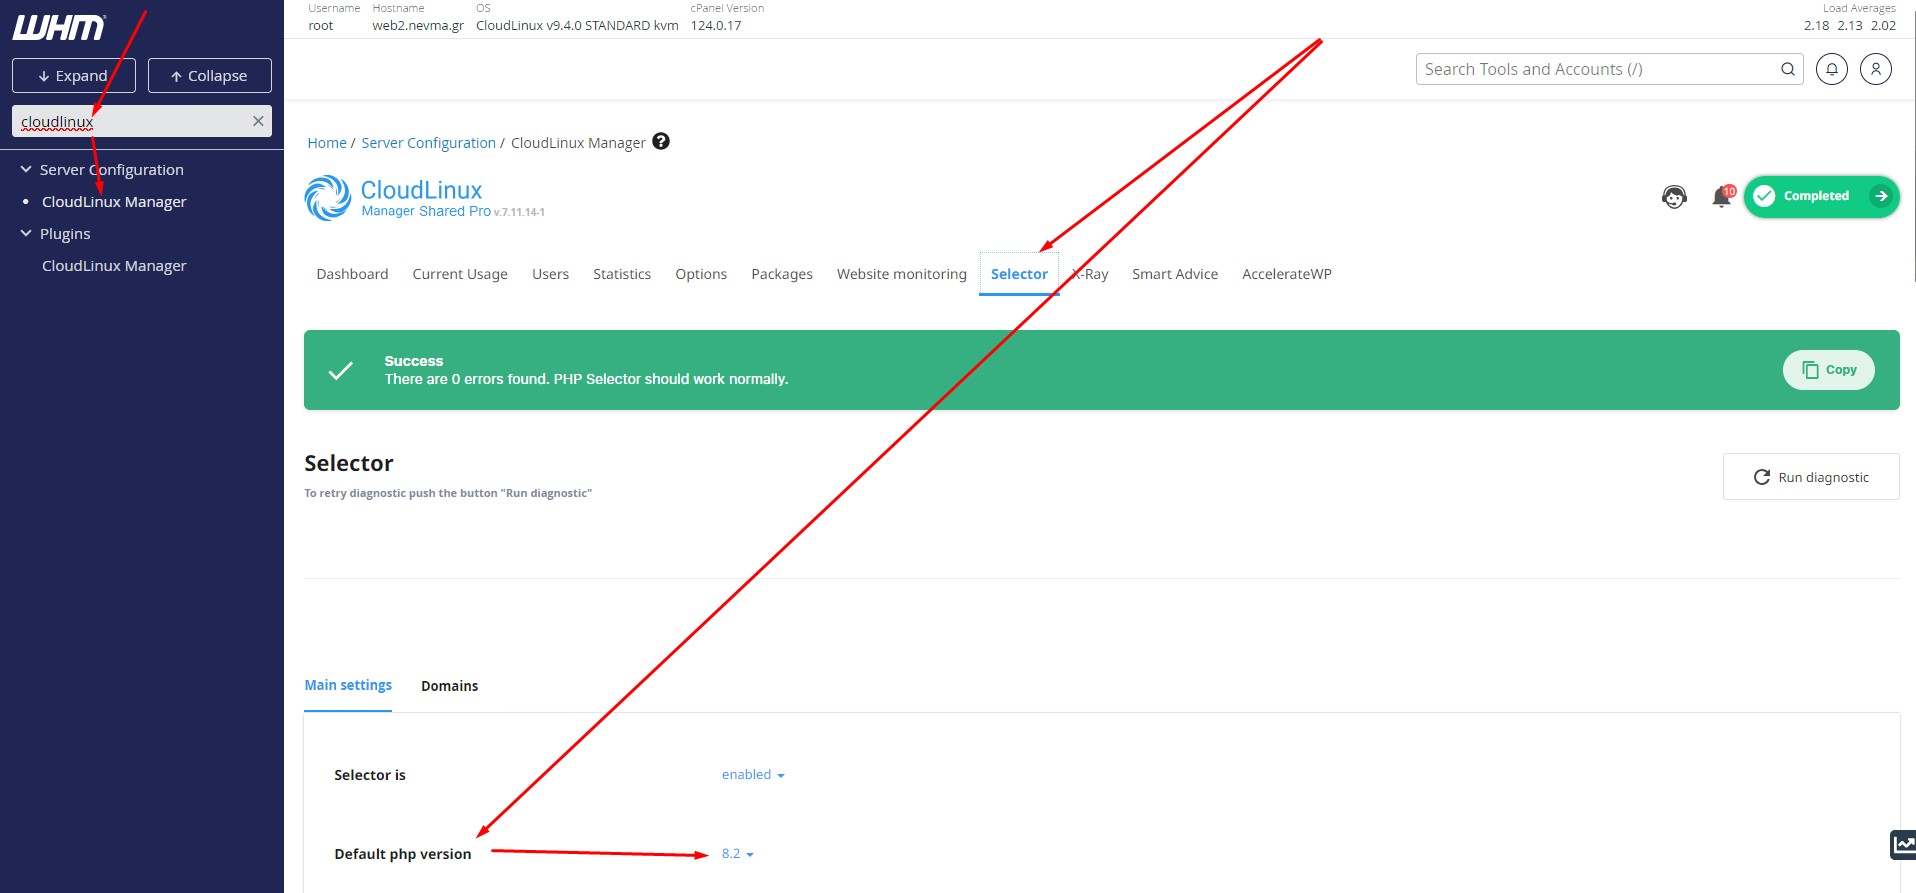Clear the cloudlinux sidebar search
Viewport: 1916px width, 893px height.
(x=258, y=121)
